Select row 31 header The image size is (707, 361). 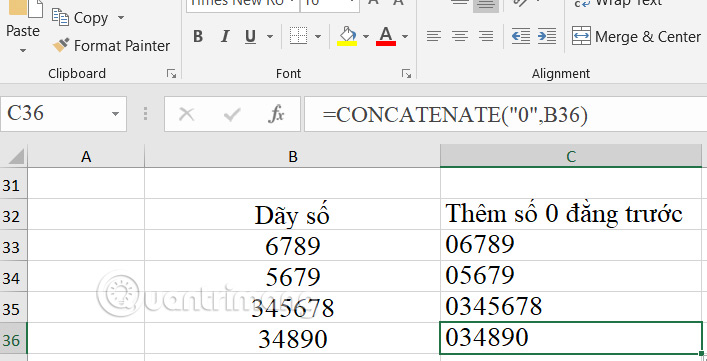tap(14, 184)
